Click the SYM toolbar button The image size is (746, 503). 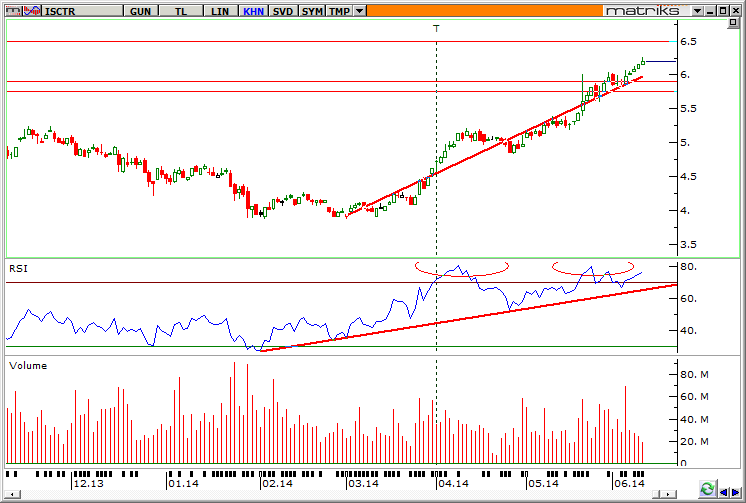[312, 10]
